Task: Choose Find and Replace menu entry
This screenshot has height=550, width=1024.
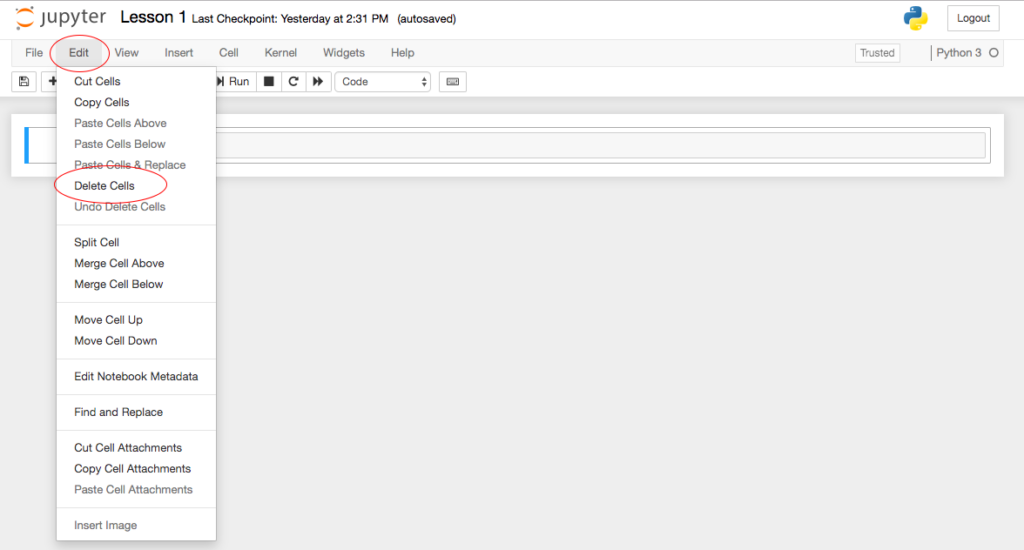Action: 118,412
